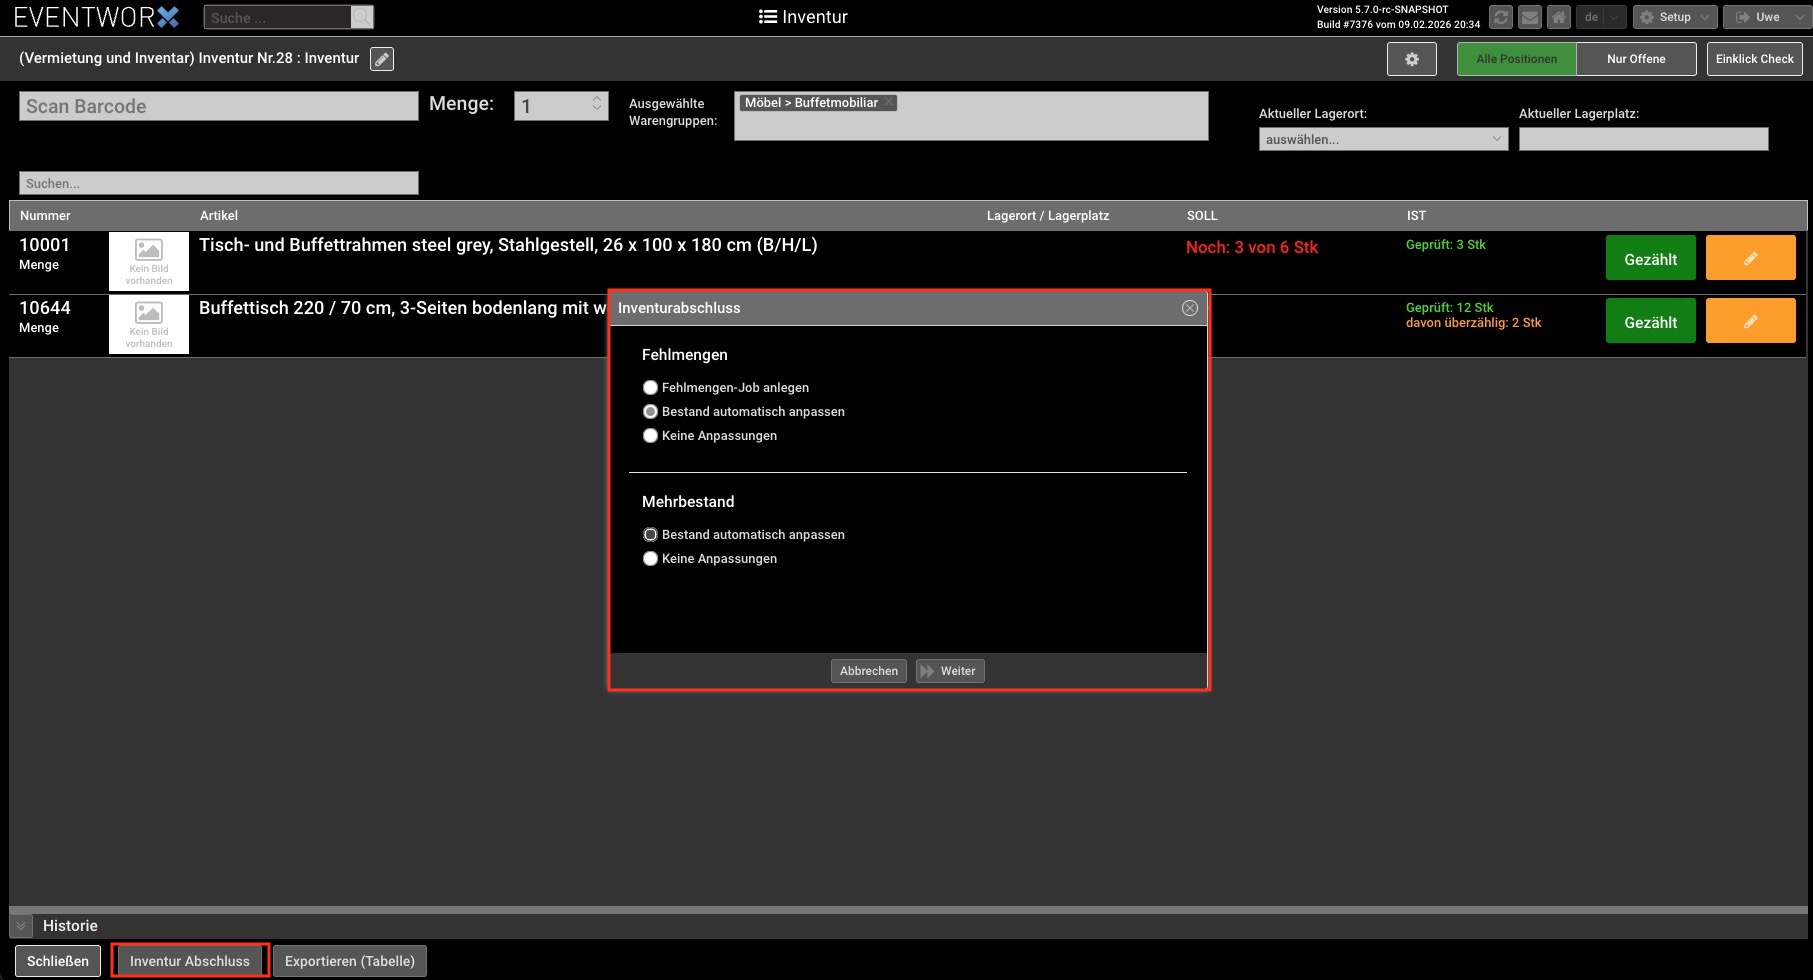Expand the Setup menu dropdown
The width and height of the screenshot is (1813, 980).
pyautogui.click(x=1674, y=17)
